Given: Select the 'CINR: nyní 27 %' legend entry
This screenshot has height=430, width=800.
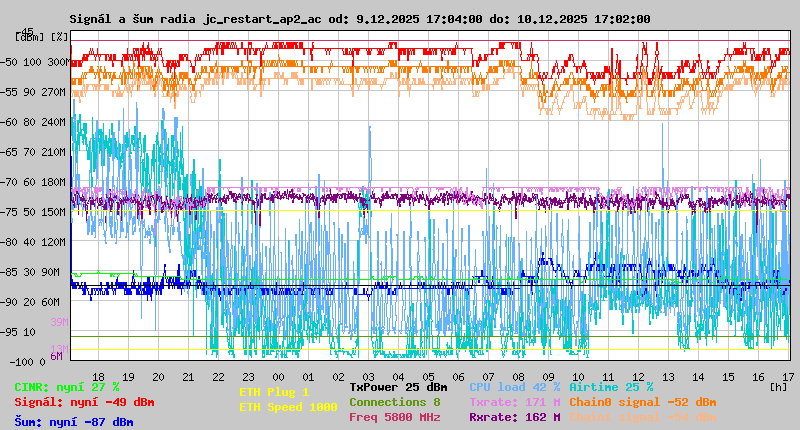Looking at the screenshot, I should [x=67, y=387].
